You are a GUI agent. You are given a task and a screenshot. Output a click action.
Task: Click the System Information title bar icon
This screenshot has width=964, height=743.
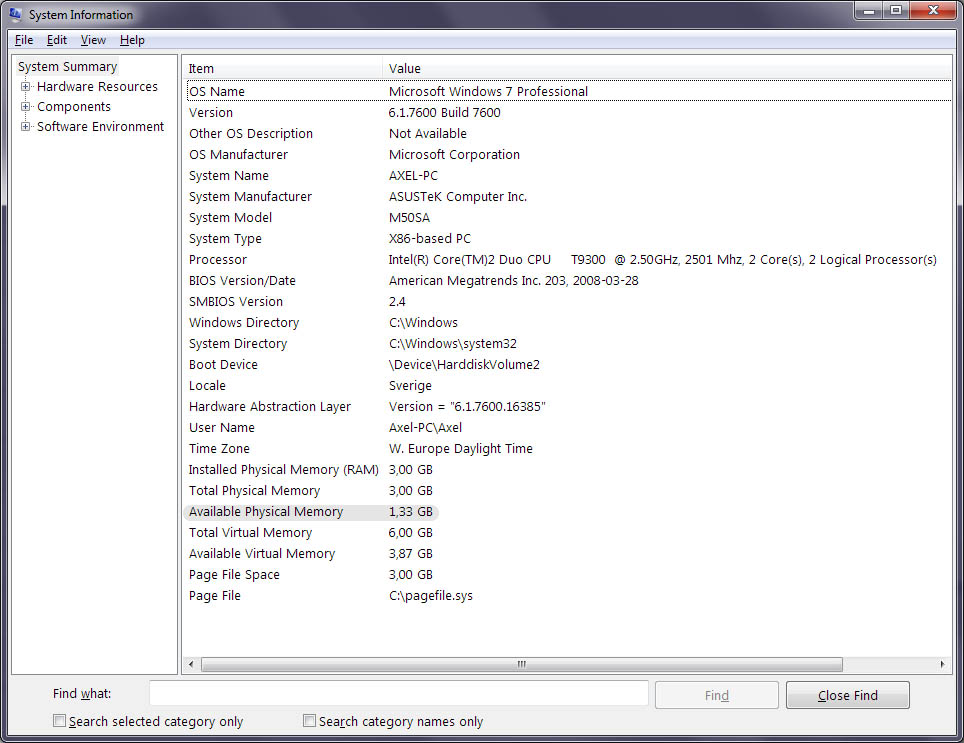pos(15,14)
